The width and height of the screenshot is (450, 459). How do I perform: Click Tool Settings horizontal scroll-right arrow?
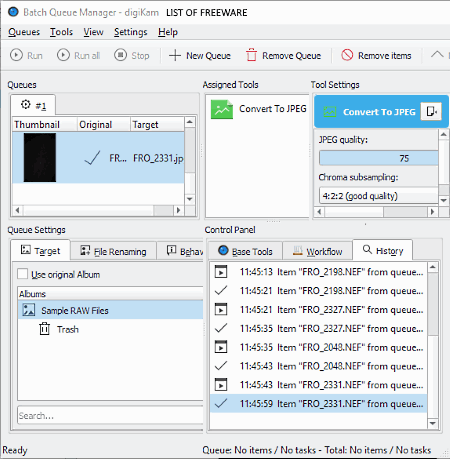click(x=432, y=212)
